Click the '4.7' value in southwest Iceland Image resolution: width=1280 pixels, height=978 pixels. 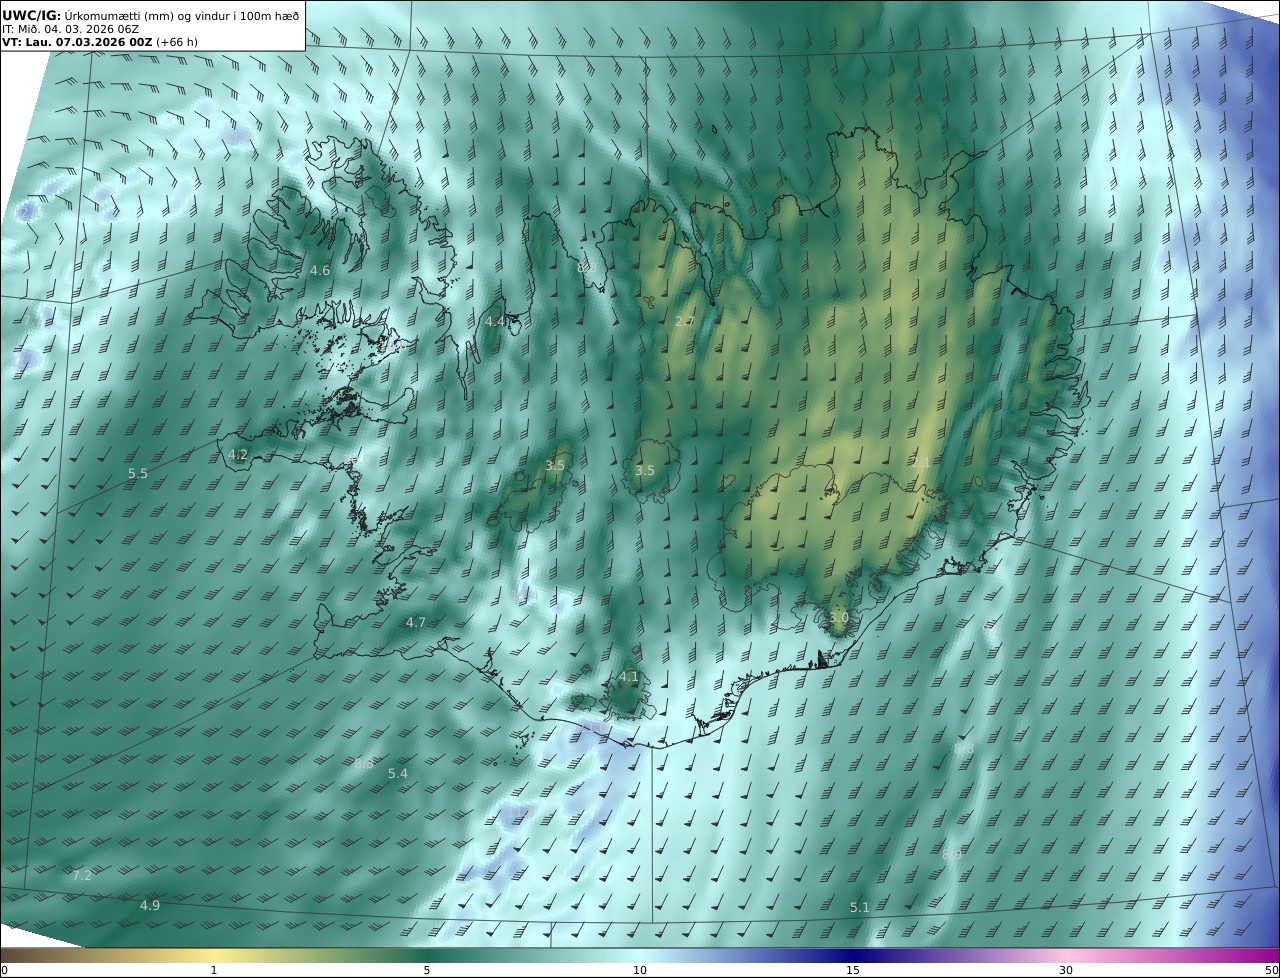416,622
